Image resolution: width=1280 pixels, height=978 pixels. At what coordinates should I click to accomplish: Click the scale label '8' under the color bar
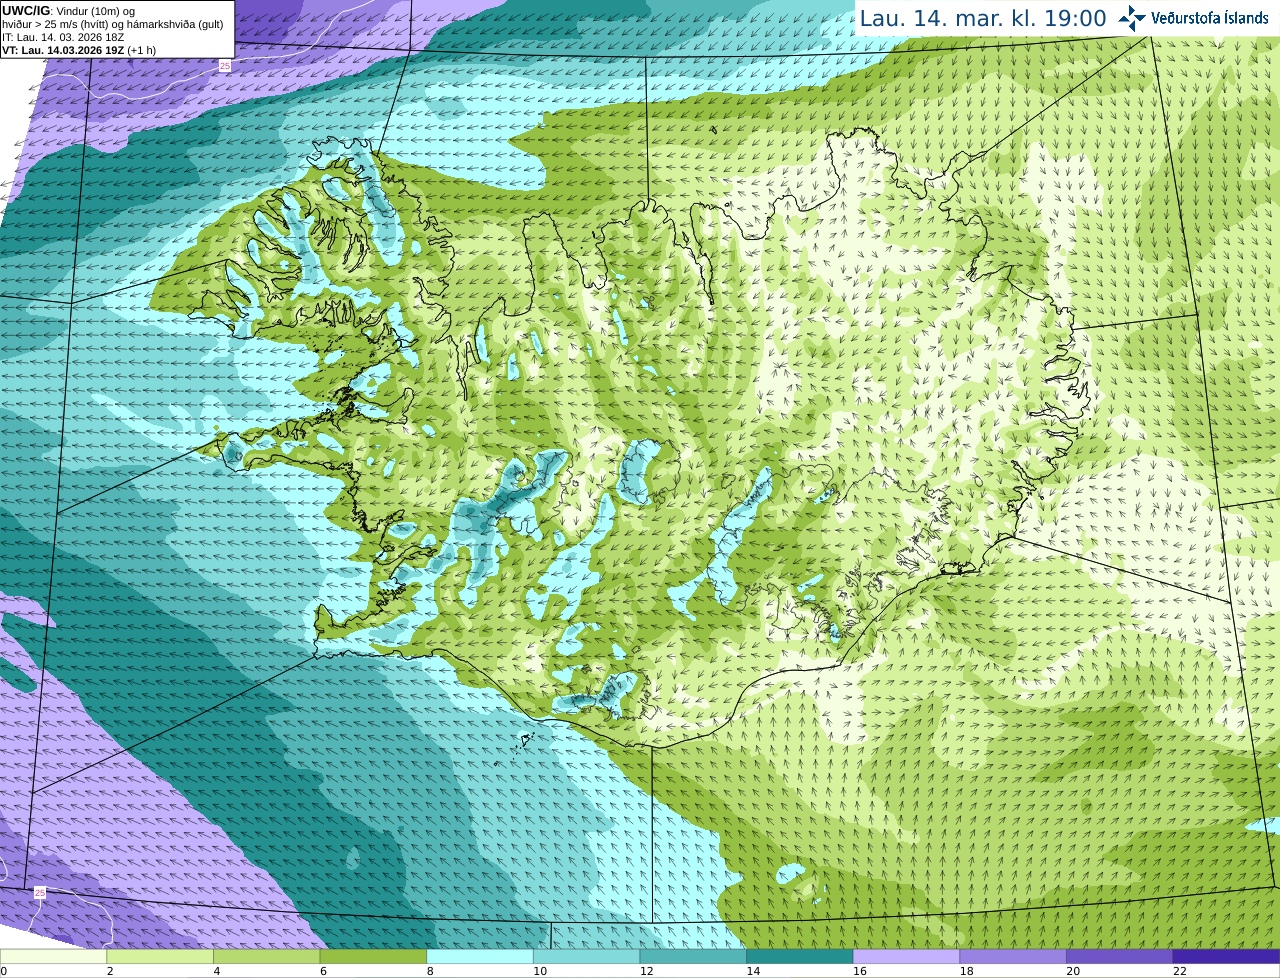coord(431,971)
